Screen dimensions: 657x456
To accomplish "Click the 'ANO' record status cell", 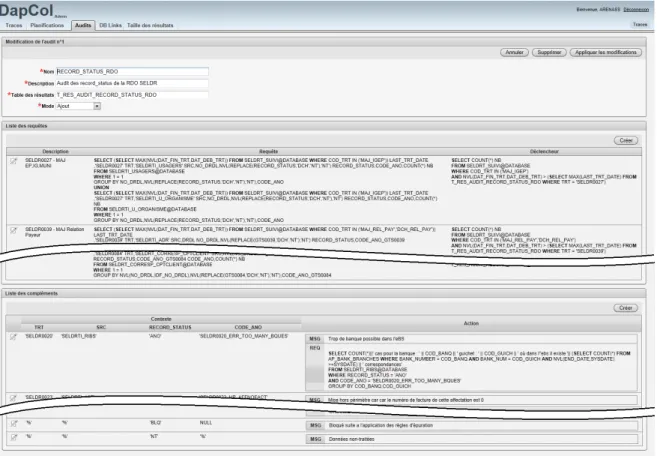I will [155, 336].
